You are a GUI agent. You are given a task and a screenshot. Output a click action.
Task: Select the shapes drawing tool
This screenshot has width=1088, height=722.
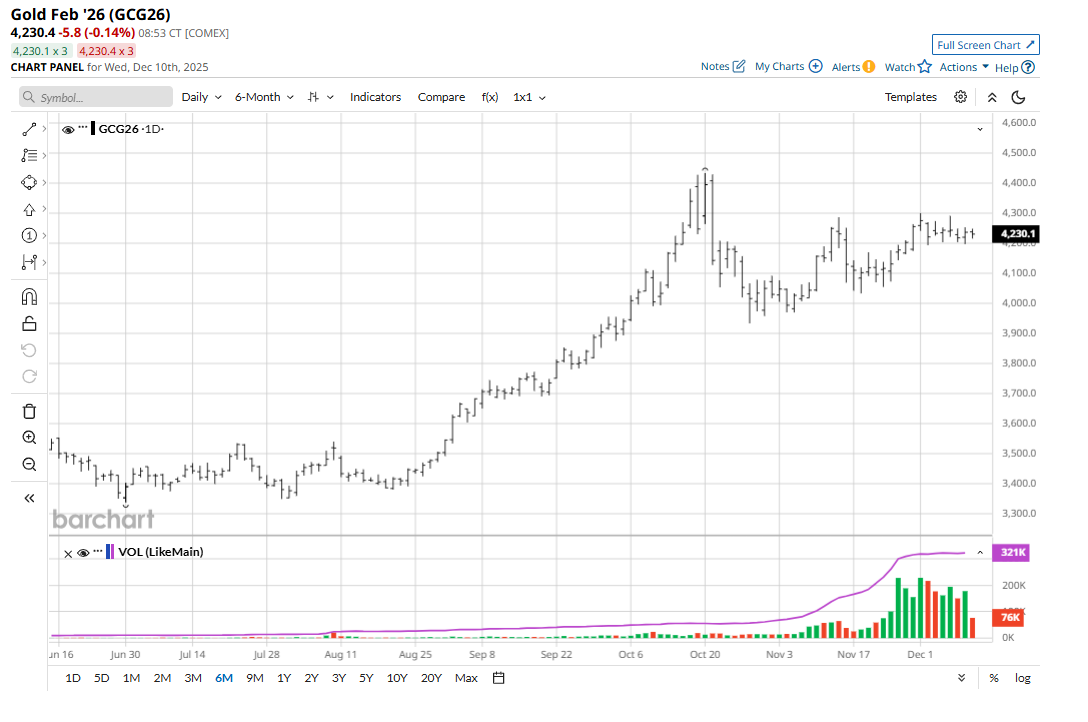point(29,182)
